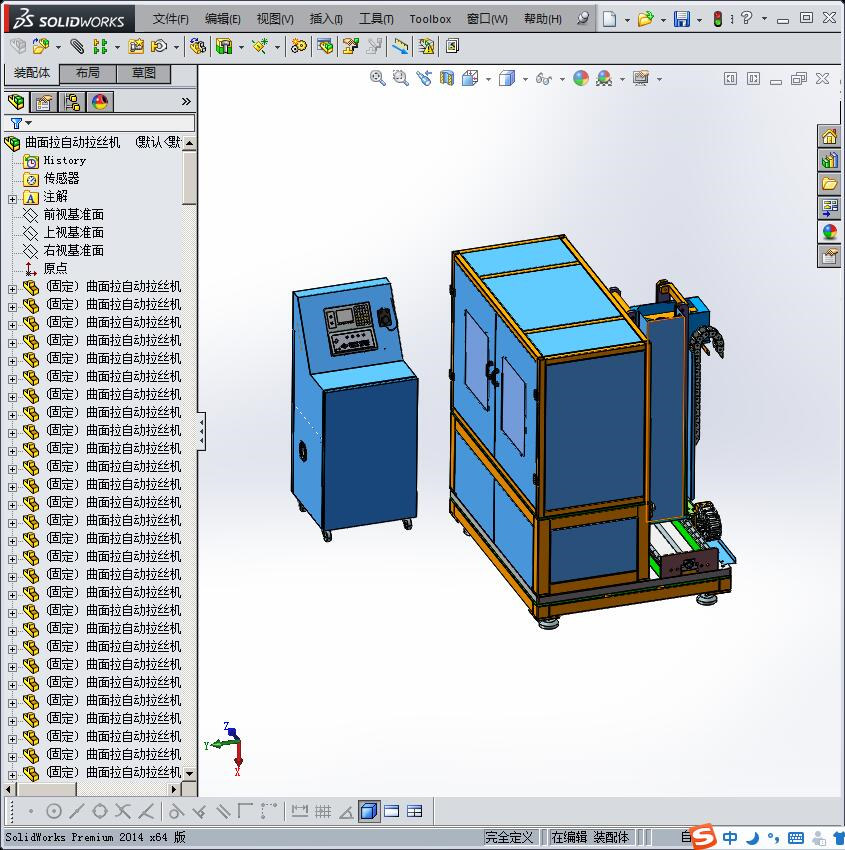845x850 pixels.
Task: Toggle the Hide/Show items glasses icon
Action: (x=542, y=78)
